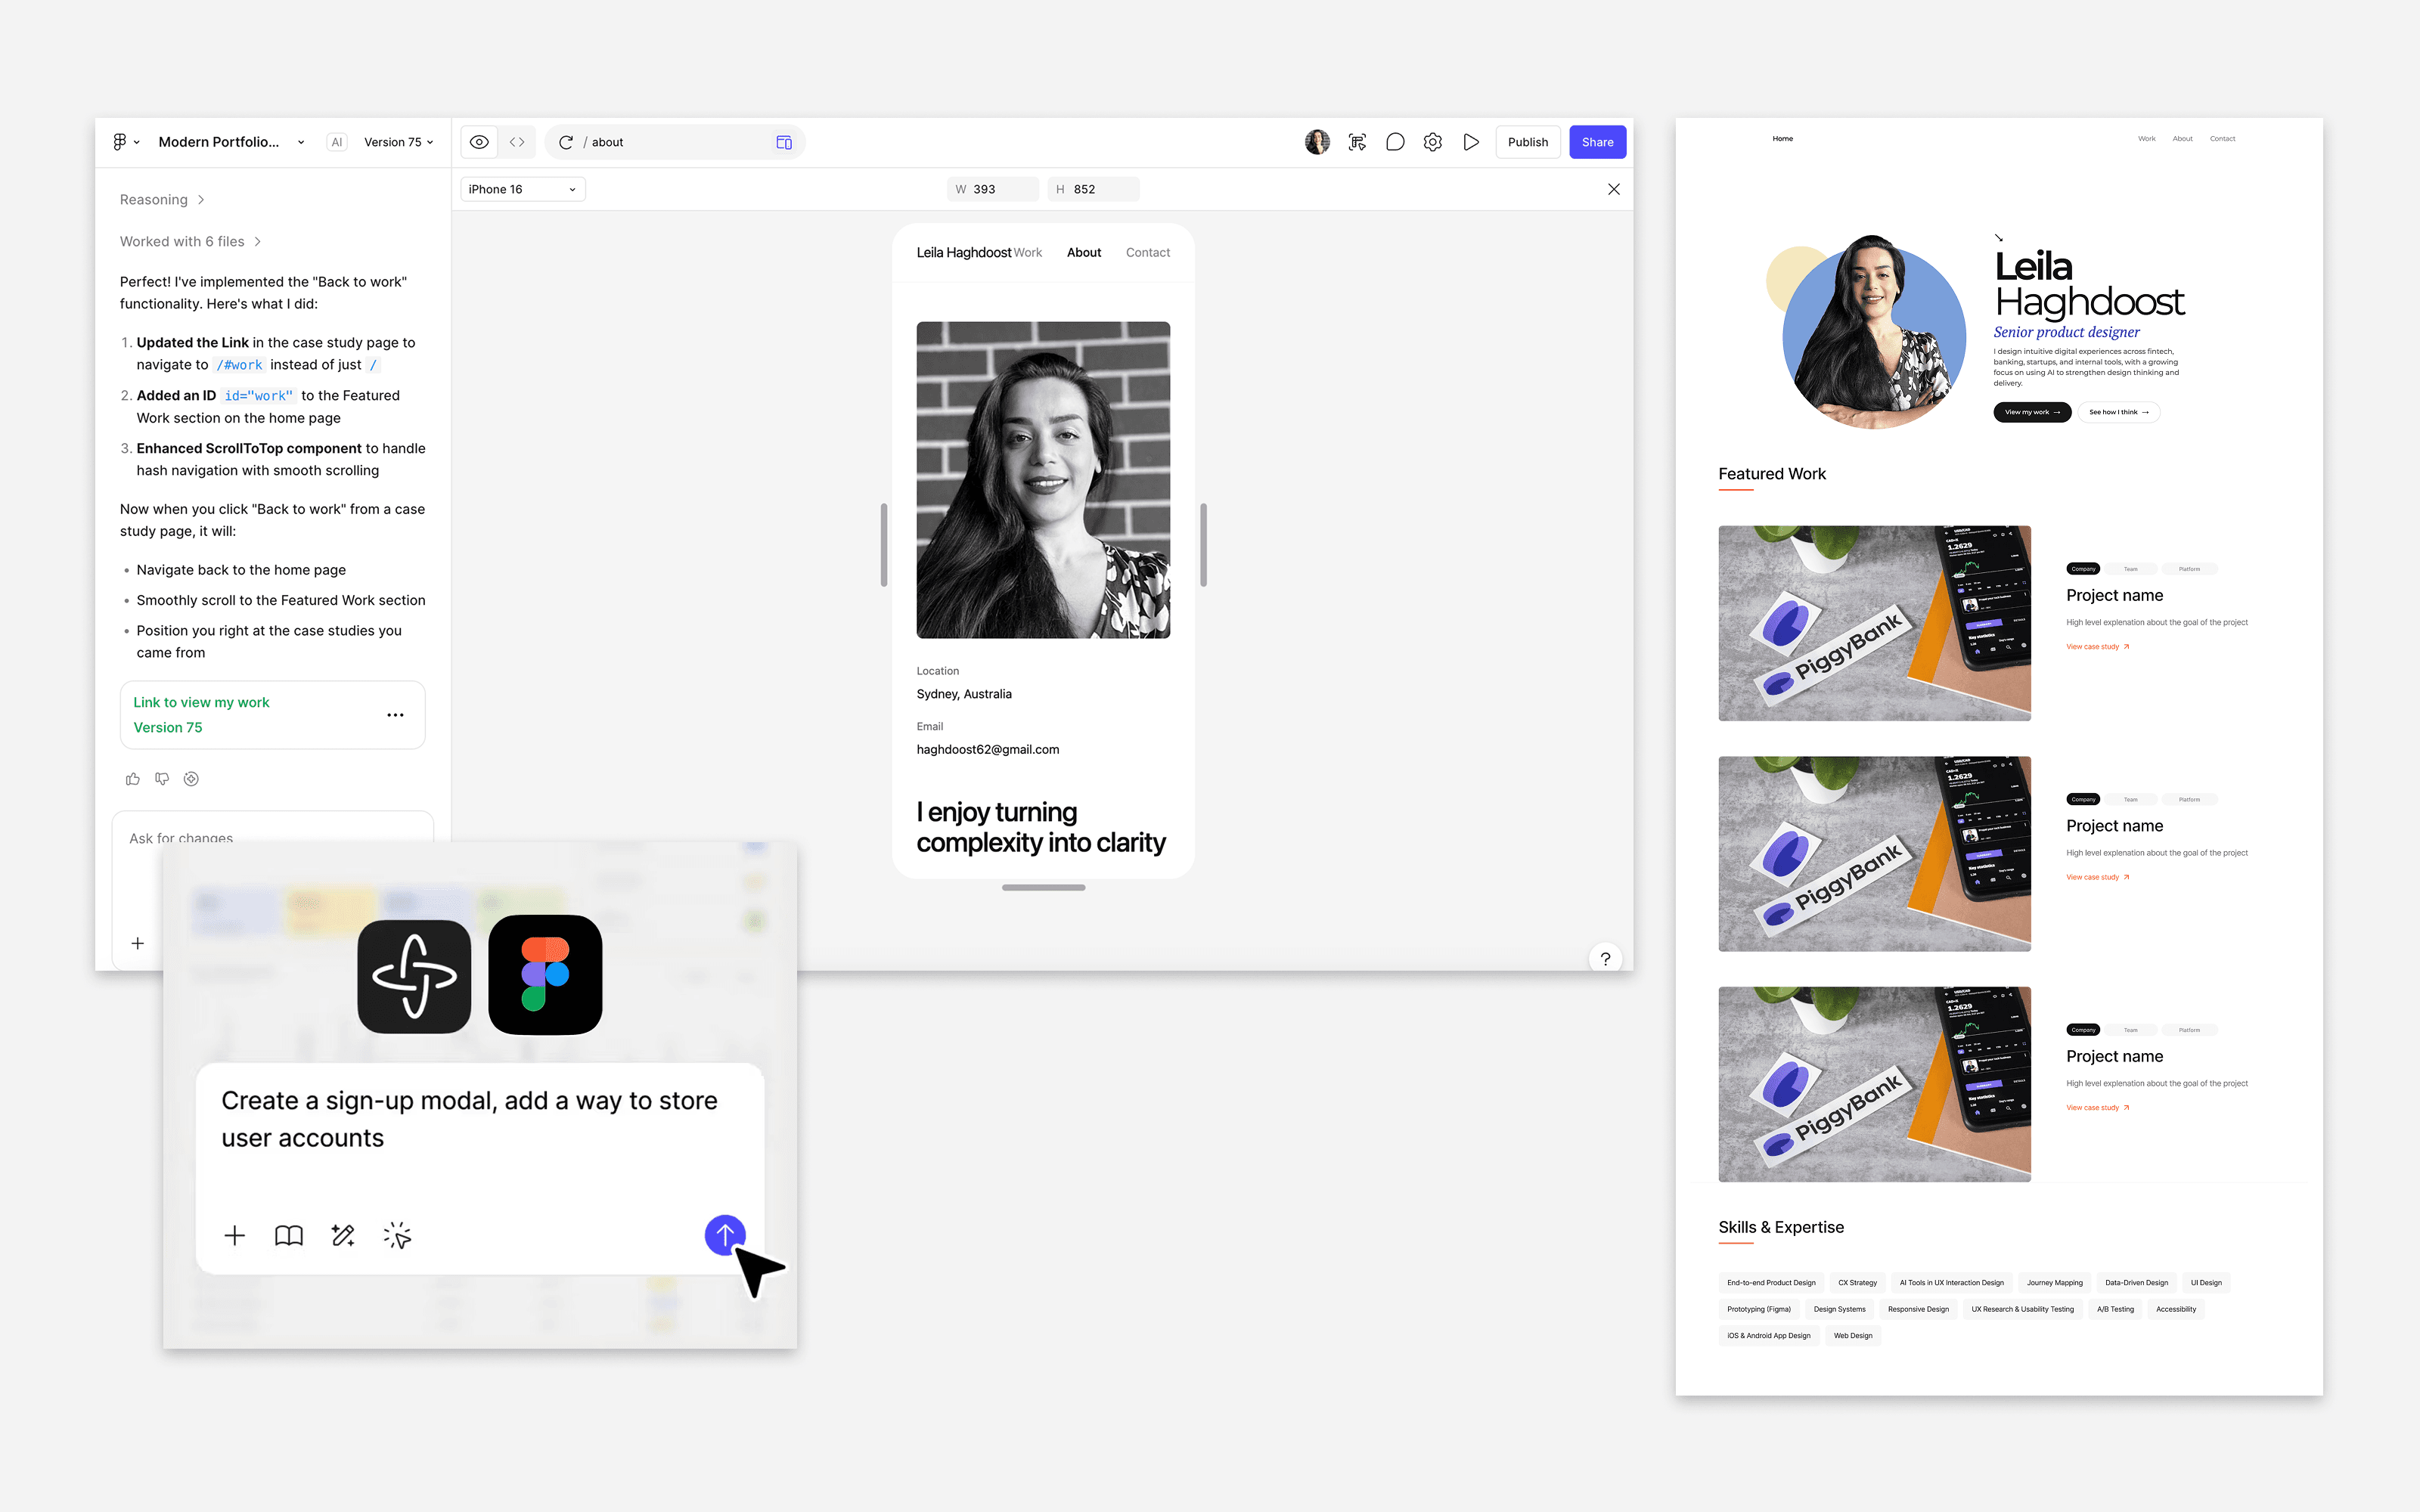Open responsive device preview from the address bar

[784, 142]
